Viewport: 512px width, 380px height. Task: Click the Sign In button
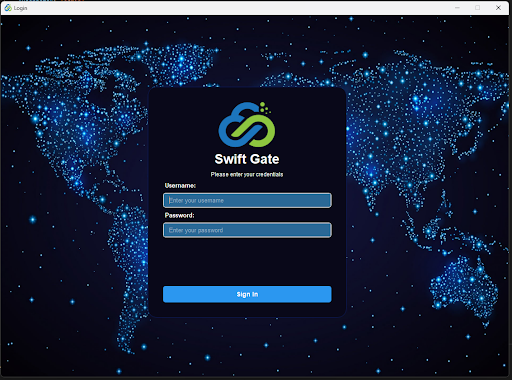coord(247,294)
